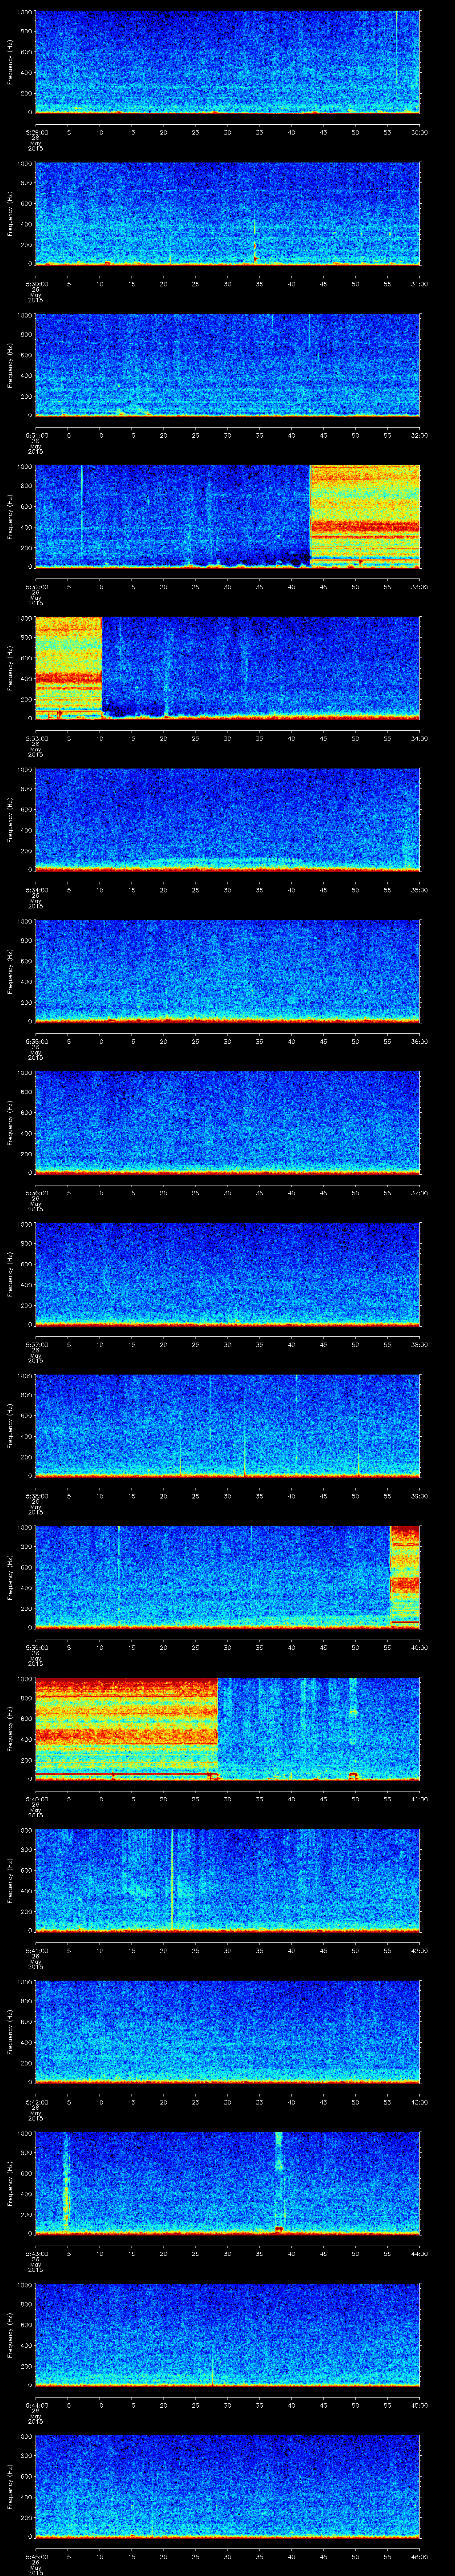Image resolution: width=455 pixels, height=2576 pixels.
Task: Click the 41:00 end time label
Action: click(x=419, y=1798)
